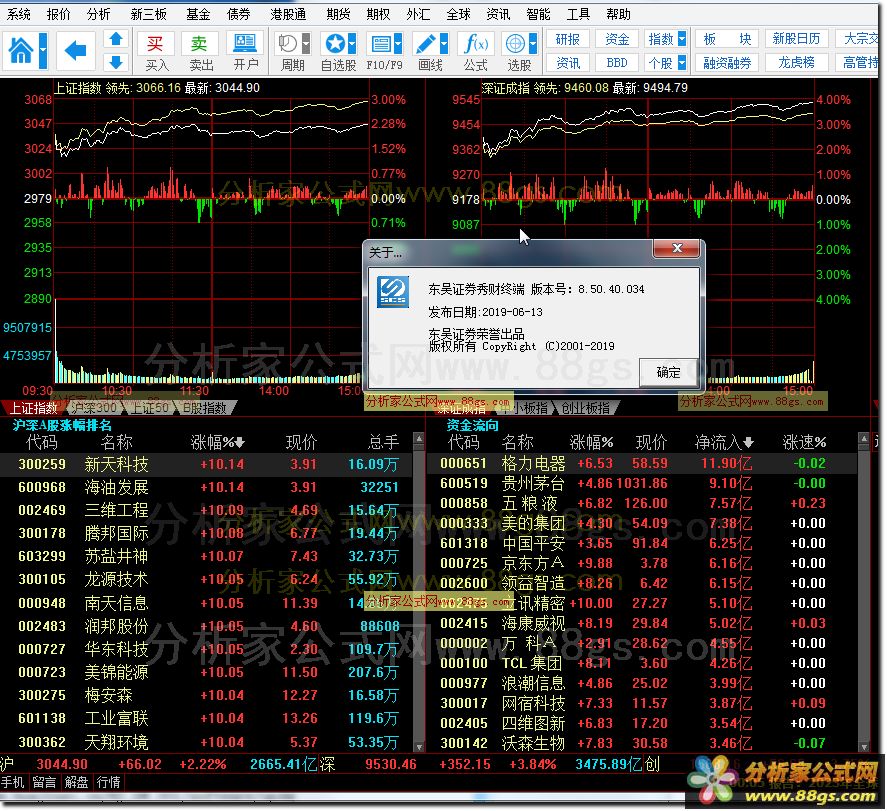
Task: Click scroll-up arrow of 涨幅排名 list
Action: tap(419, 438)
